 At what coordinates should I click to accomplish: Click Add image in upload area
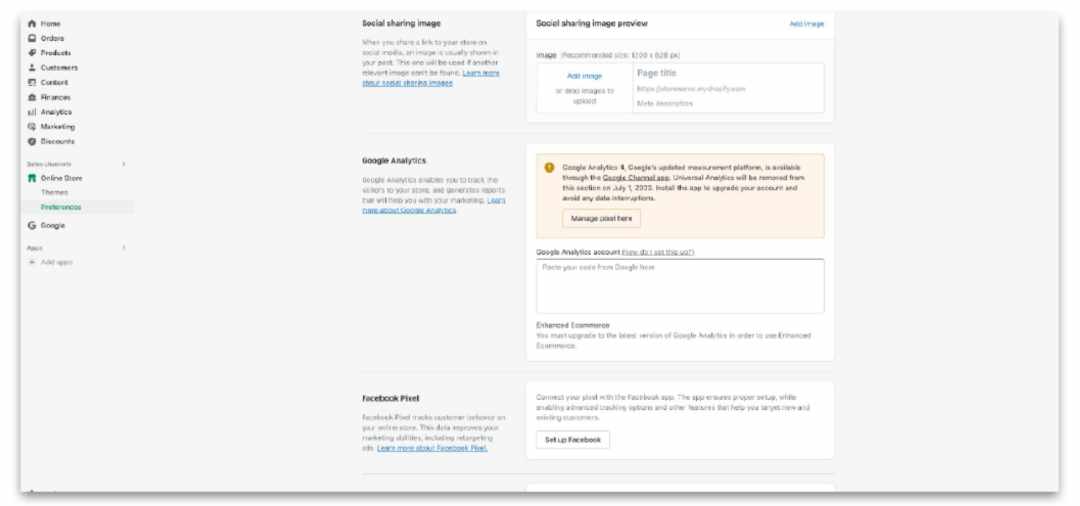point(584,76)
